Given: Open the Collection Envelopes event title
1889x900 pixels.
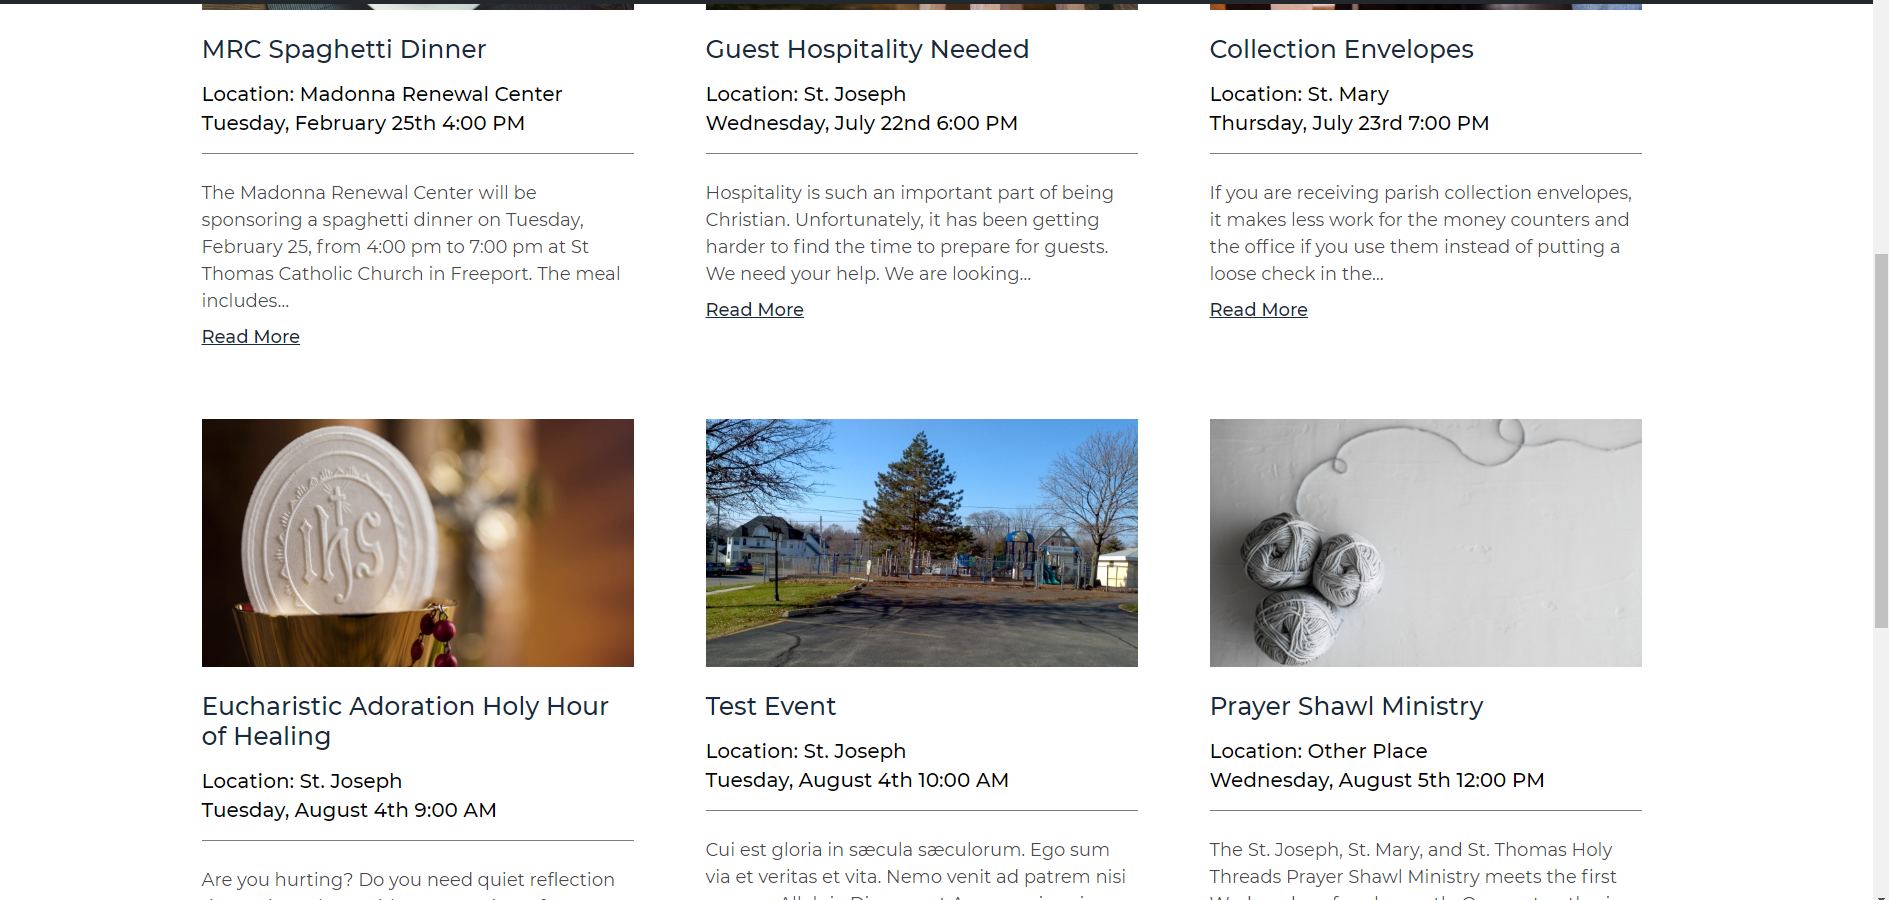Looking at the screenshot, I should pyautogui.click(x=1340, y=49).
